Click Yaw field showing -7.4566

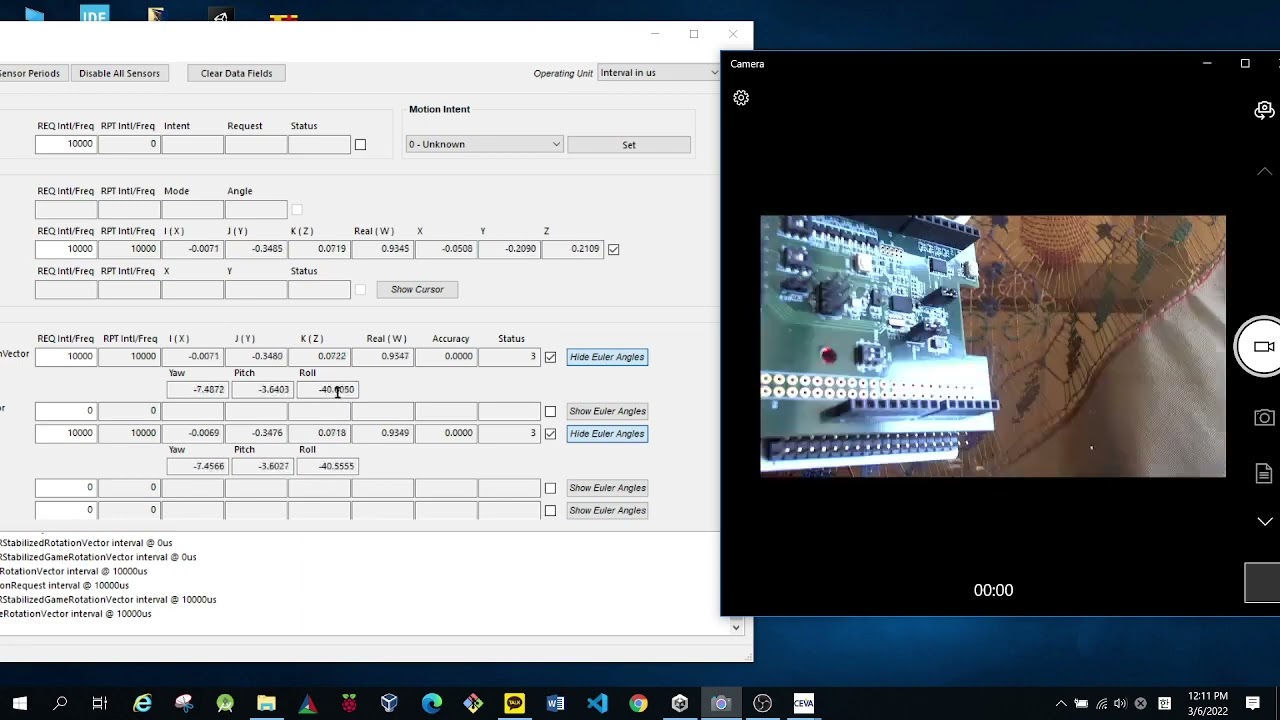(196, 466)
